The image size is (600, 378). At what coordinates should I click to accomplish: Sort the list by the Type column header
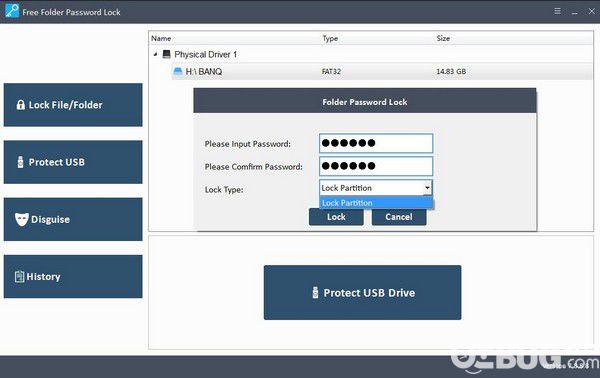[330, 38]
